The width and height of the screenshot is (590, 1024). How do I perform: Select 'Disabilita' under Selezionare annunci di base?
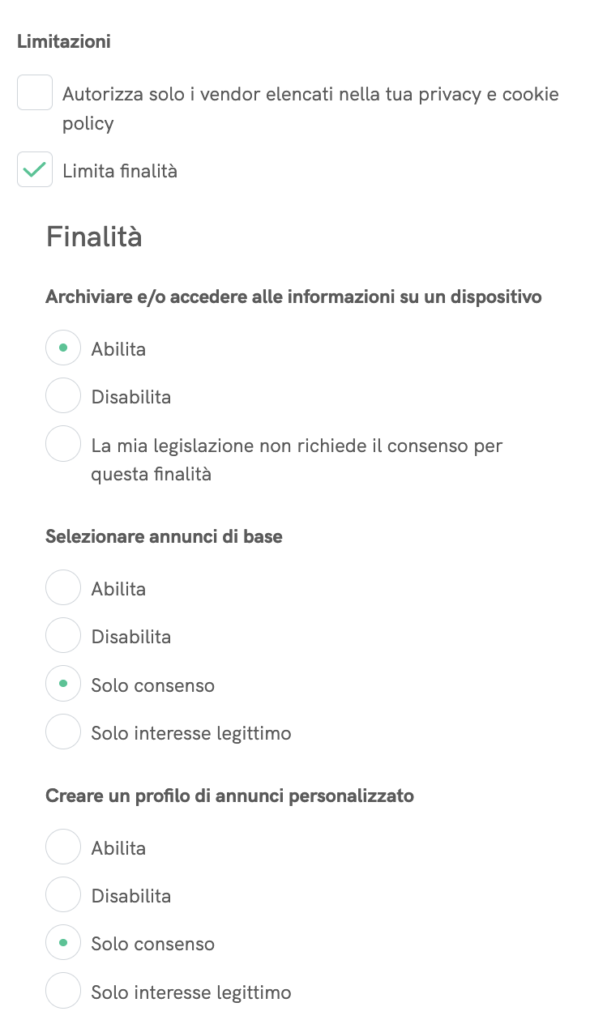(62, 636)
